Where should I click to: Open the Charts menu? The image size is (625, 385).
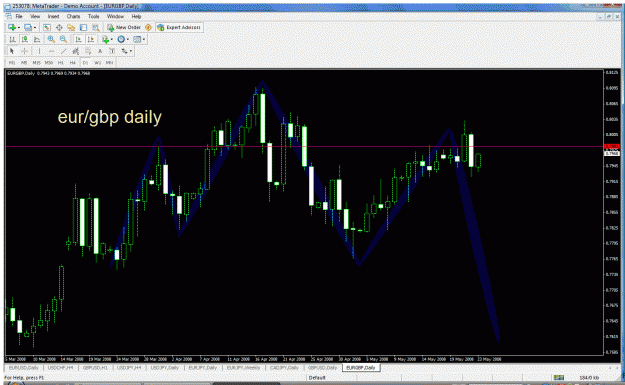pos(73,16)
